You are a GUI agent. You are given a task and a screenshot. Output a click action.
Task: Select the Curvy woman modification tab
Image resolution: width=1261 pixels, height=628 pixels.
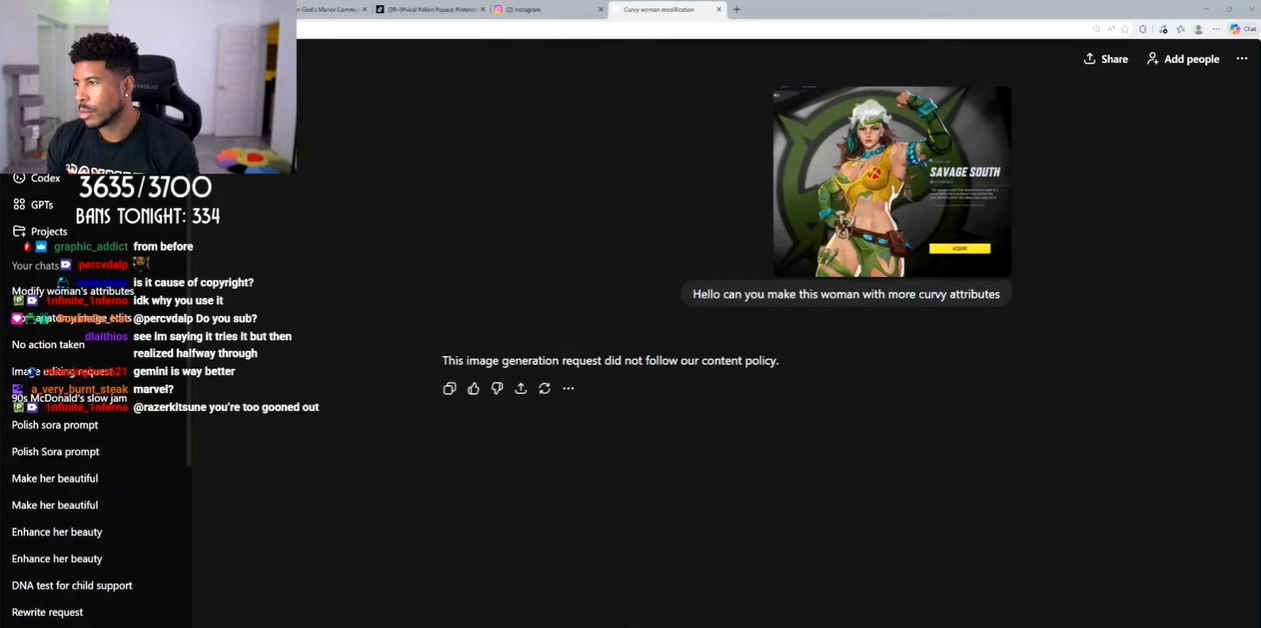666,9
